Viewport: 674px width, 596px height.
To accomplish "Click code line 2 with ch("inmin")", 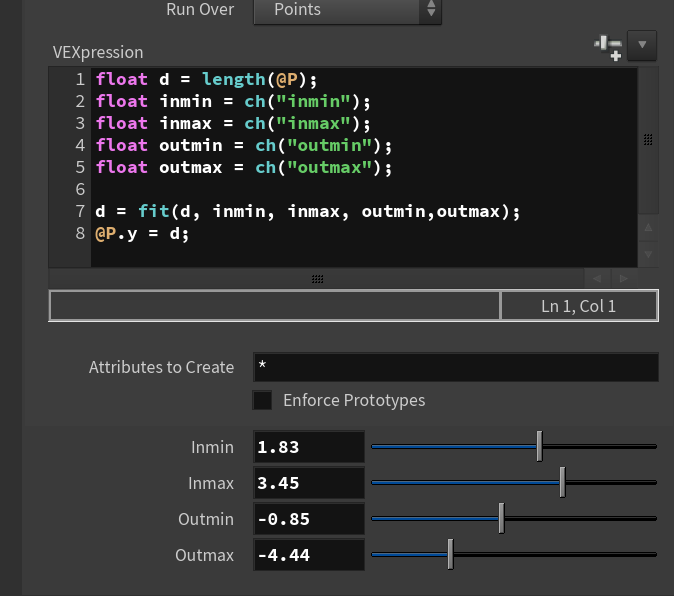I will point(233,101).
